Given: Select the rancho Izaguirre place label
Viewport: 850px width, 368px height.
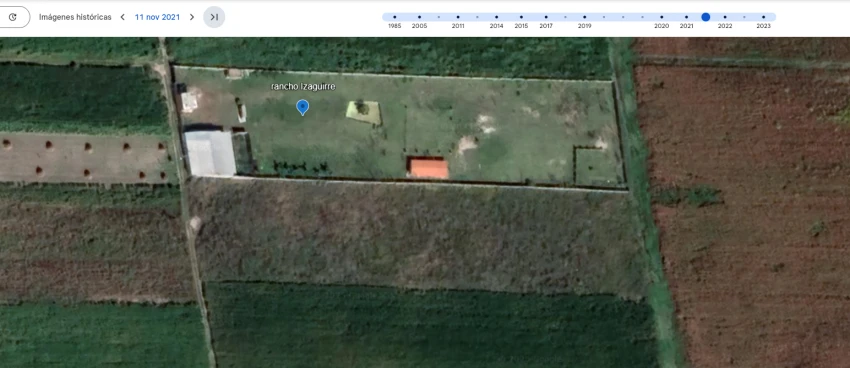Looking at the screenshot, I should pyautogui.click(x=303, y=87).
